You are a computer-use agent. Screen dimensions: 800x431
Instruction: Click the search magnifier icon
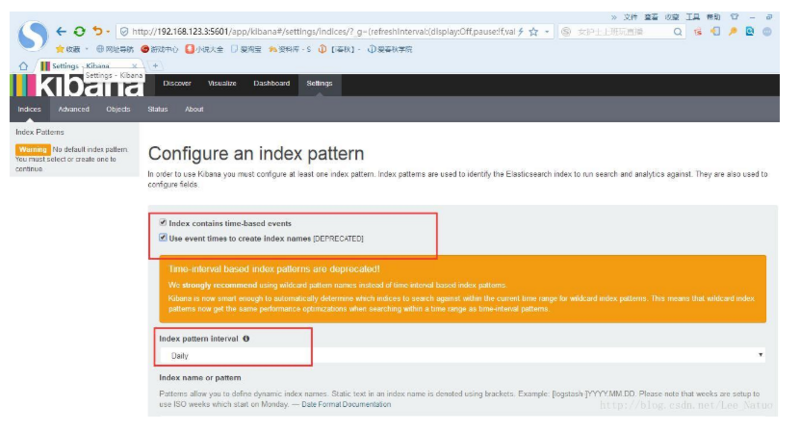click(x=678, y=32)
